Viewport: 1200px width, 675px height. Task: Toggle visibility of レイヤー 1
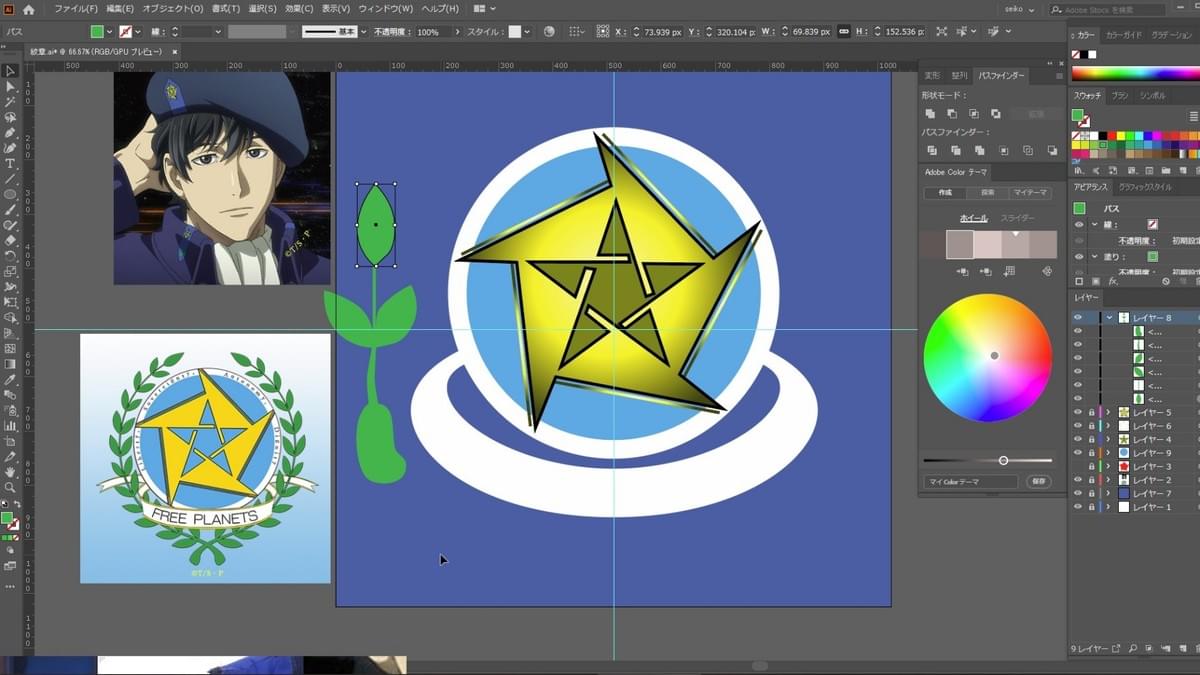(1077, 507)
